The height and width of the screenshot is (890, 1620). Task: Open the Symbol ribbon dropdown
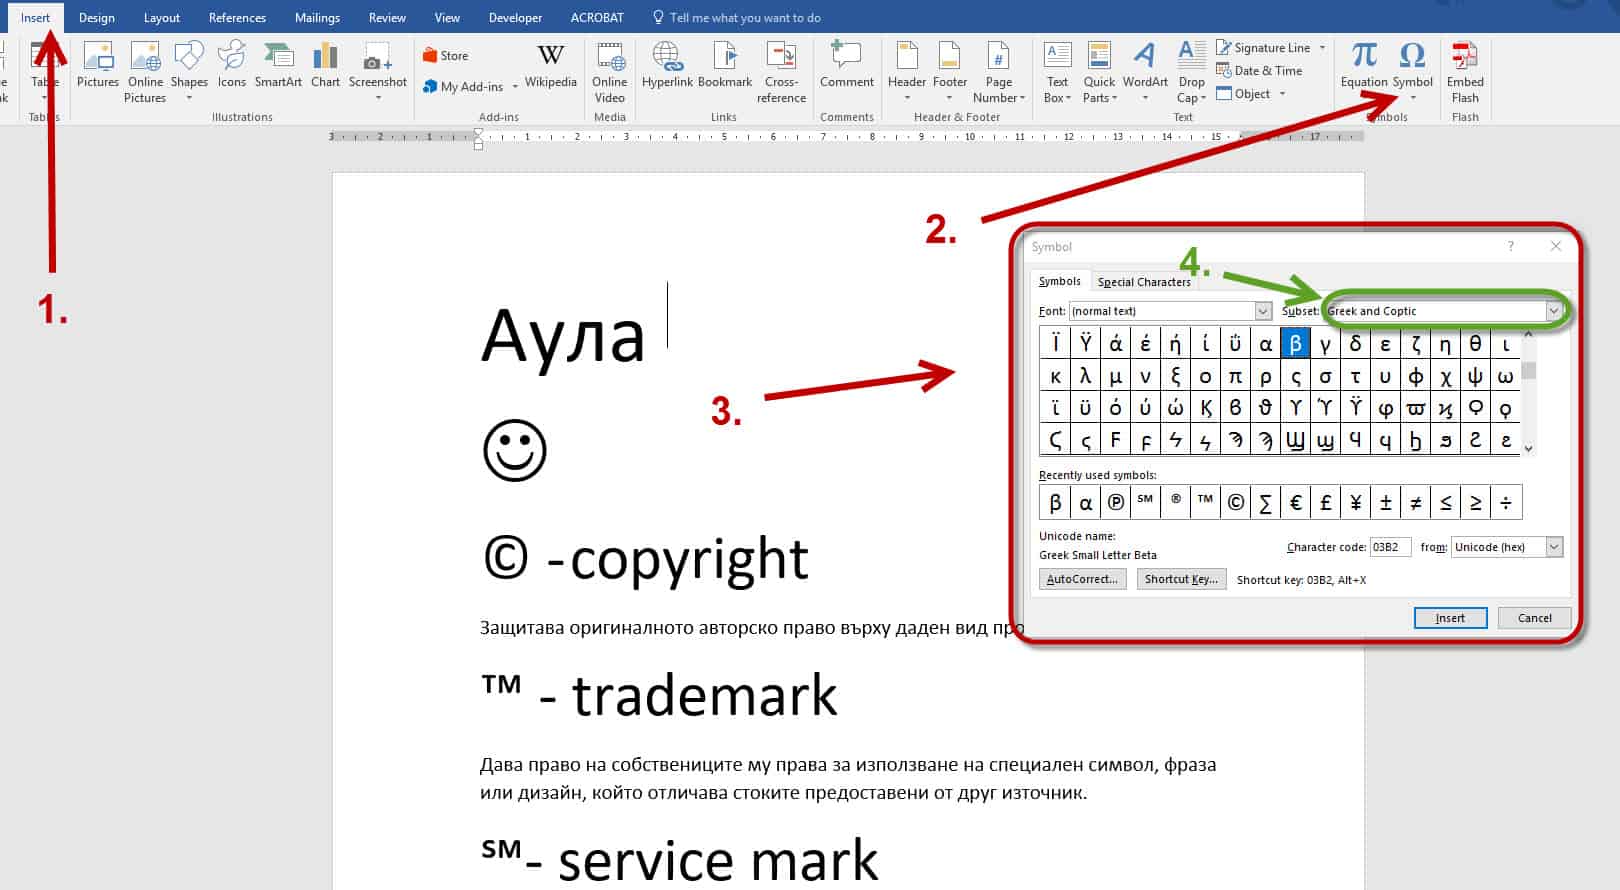tap(1413, 98)
